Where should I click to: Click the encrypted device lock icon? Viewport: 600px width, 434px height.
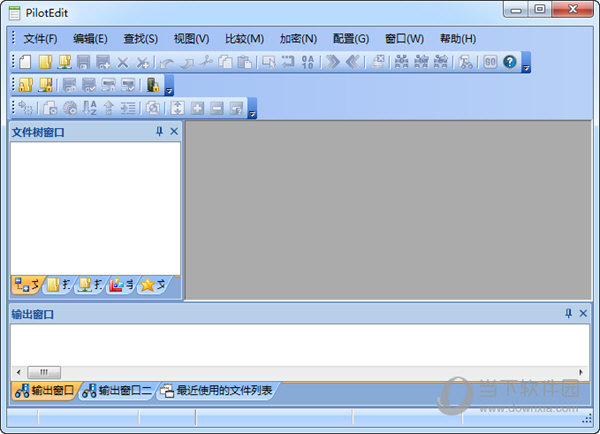[x=153, y=85]
